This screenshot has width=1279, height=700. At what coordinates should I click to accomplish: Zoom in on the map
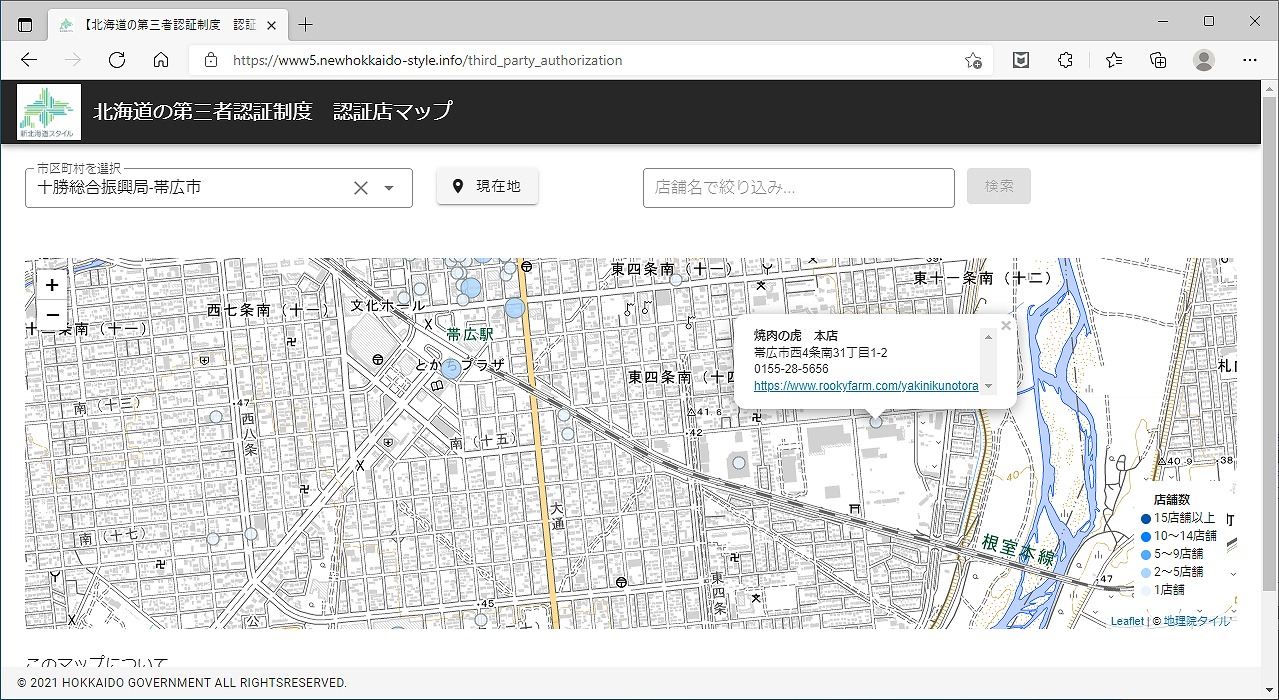click(x=52, y=285)
